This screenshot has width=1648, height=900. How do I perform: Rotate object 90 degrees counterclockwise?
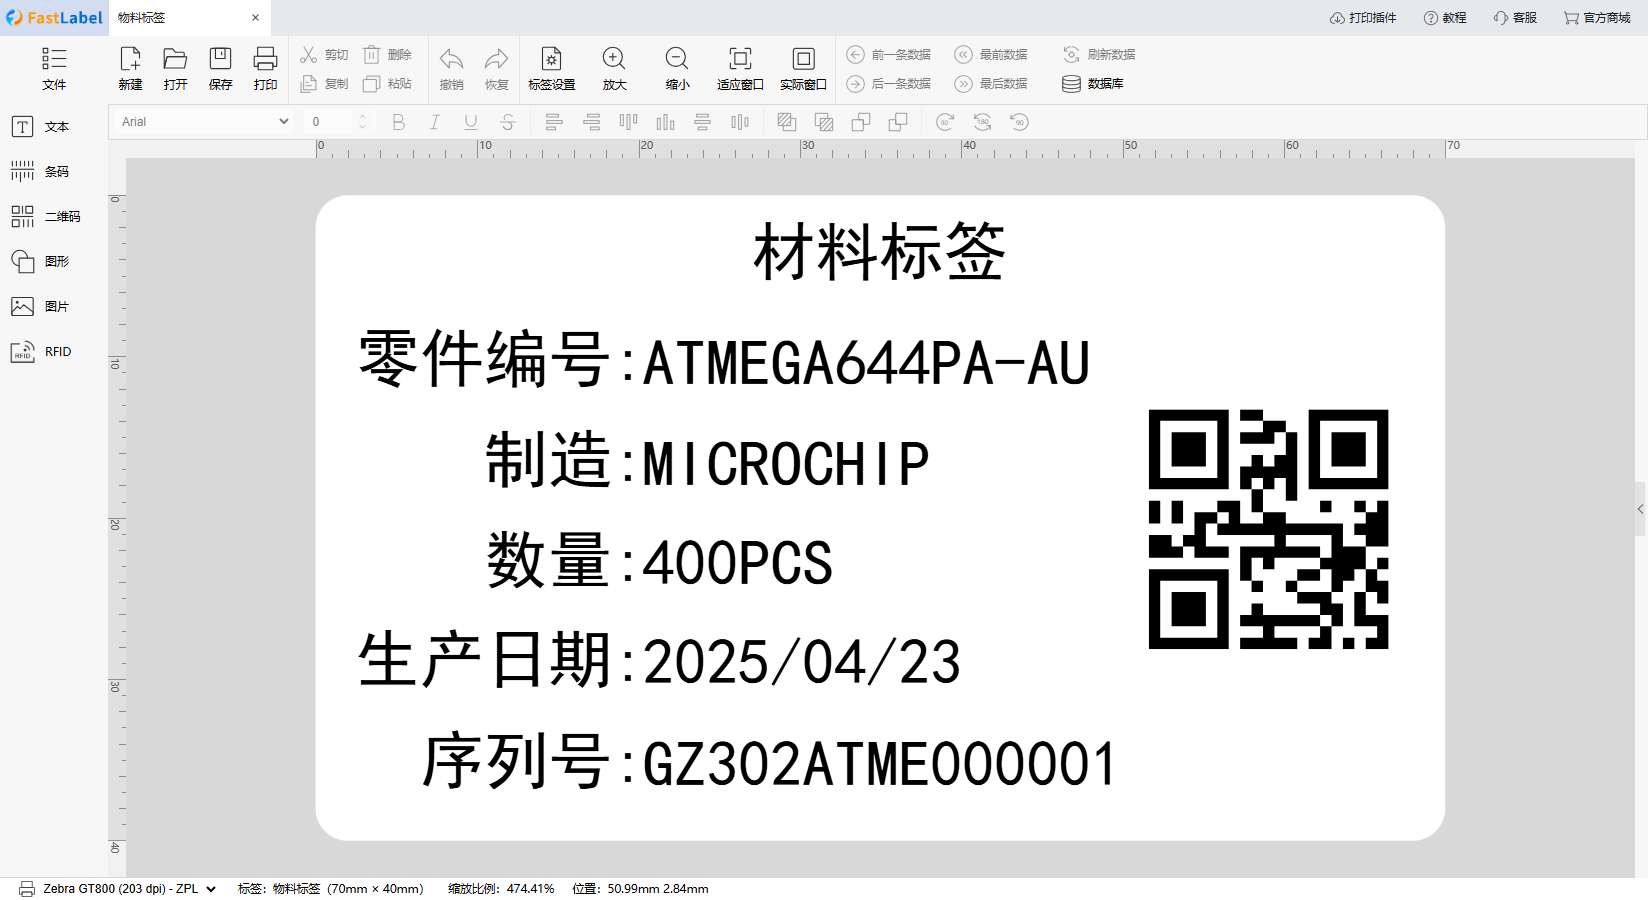[1019, 122]
